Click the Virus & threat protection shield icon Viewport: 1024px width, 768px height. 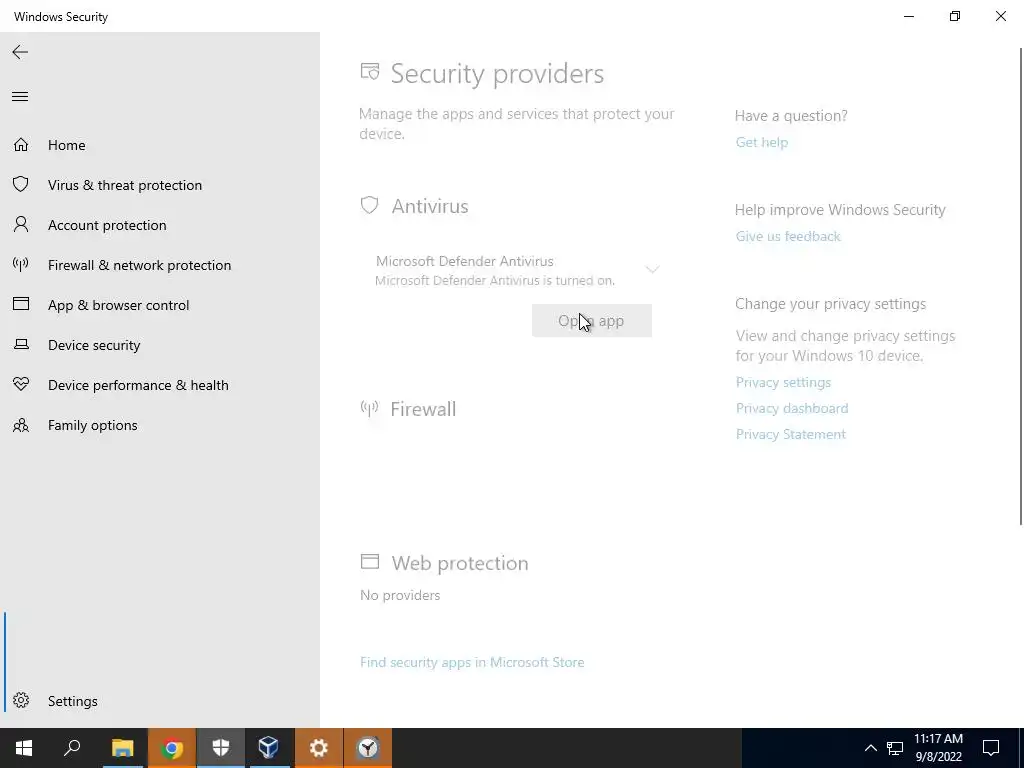[x=21, y=184]
